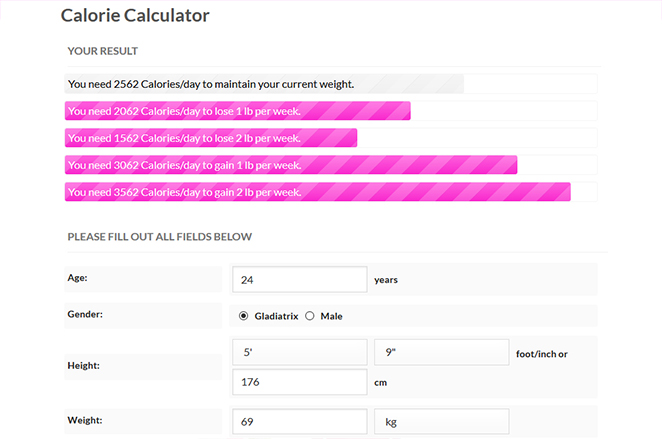
Task: Click the maintain current weight result bar
Action: 264,84
